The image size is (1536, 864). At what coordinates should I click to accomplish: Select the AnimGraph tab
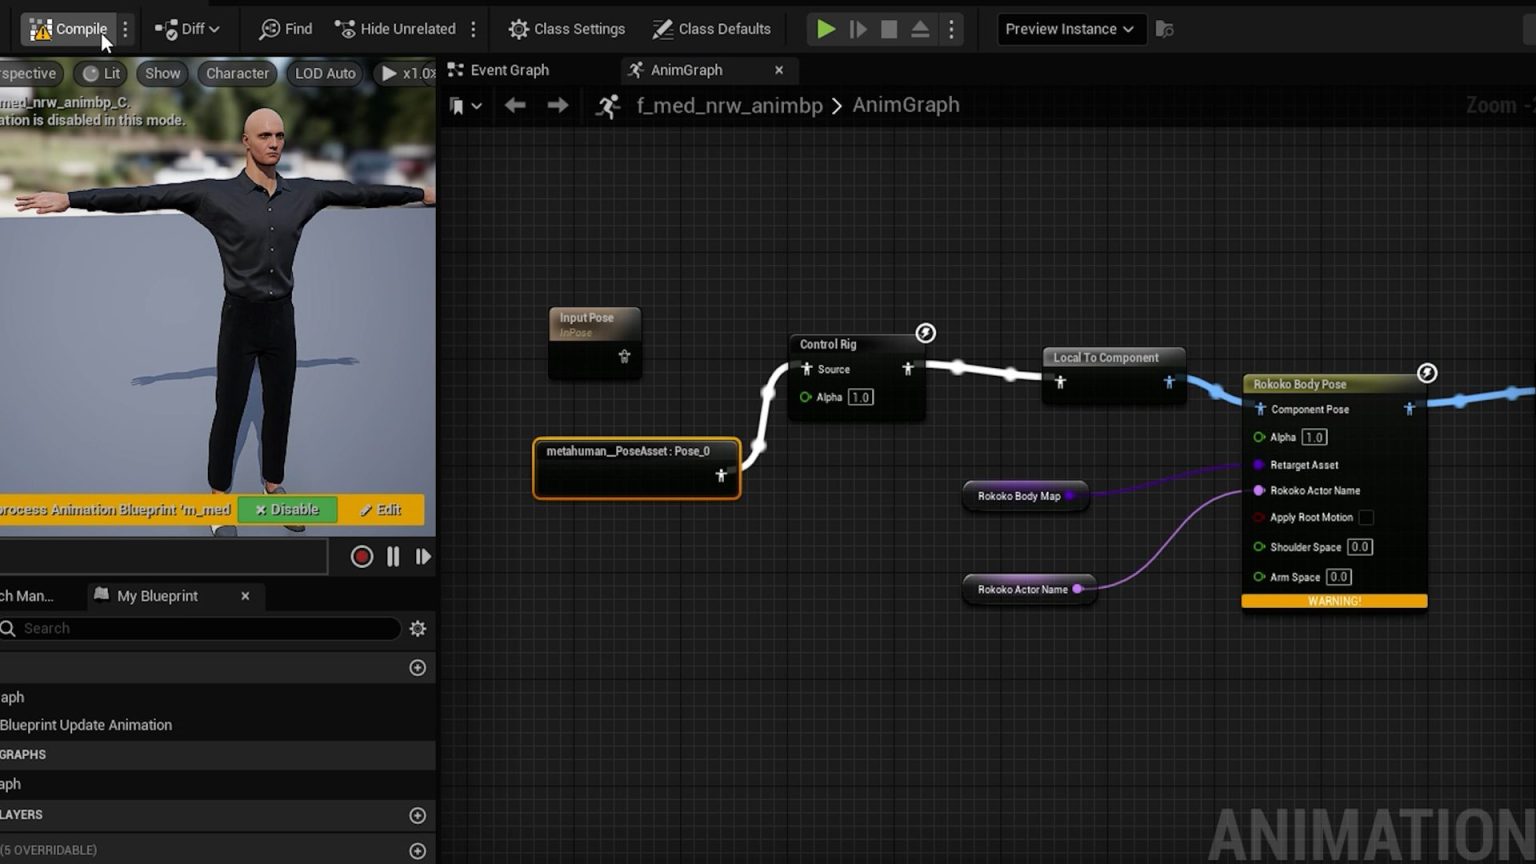coord(687,70)
